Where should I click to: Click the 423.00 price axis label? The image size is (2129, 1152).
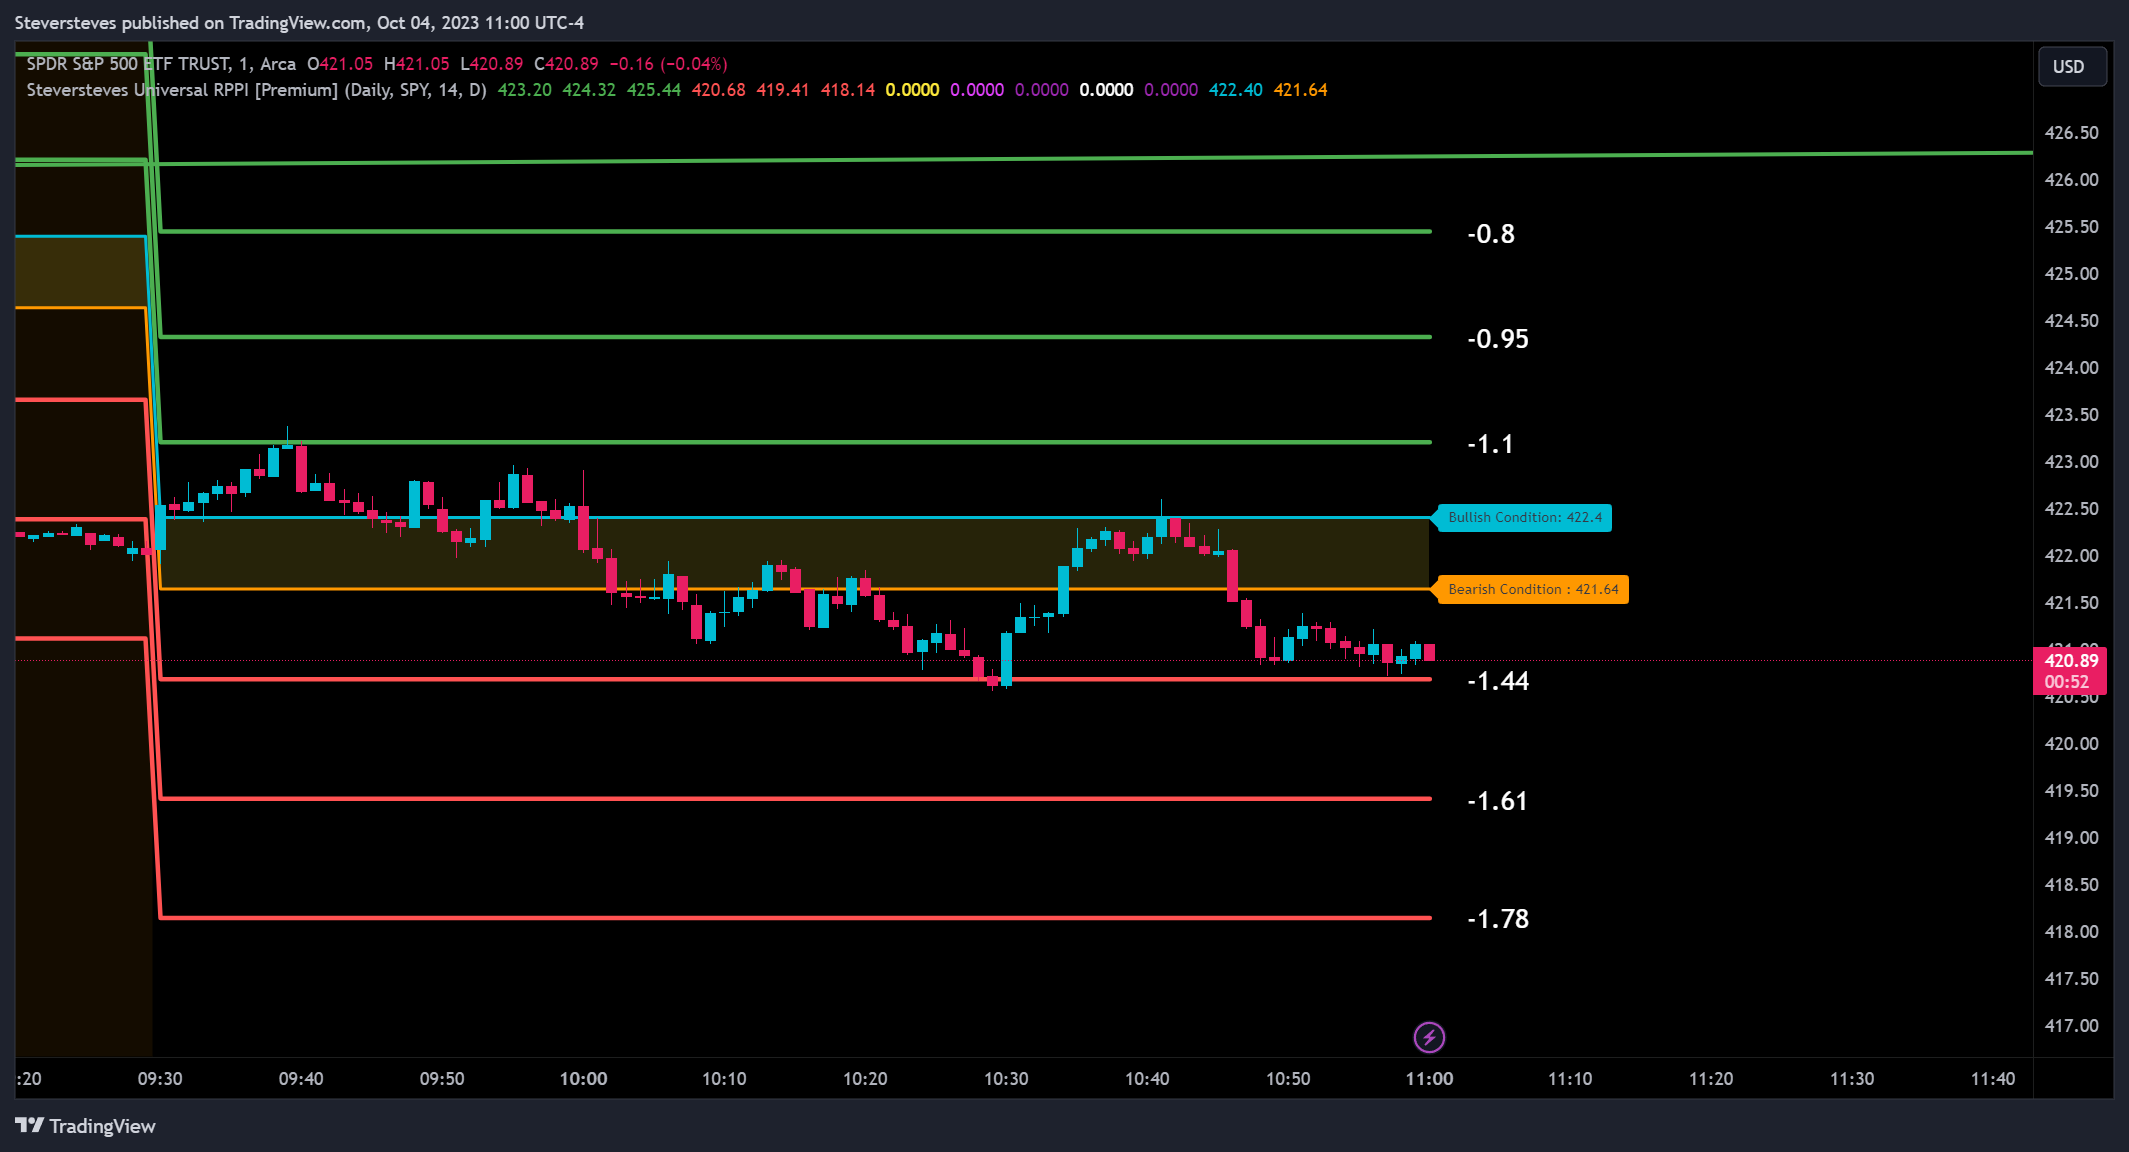coord(2071,462)
